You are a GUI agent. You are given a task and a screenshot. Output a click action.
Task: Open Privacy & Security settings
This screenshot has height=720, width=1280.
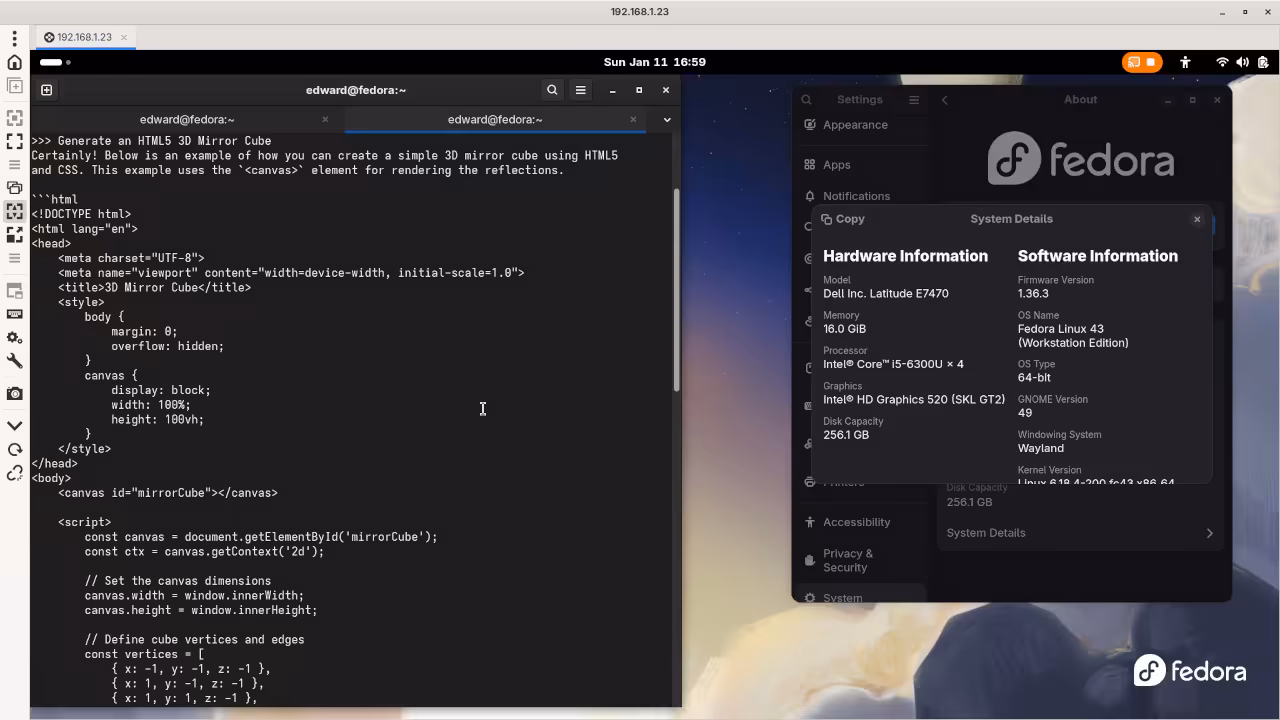847,560
